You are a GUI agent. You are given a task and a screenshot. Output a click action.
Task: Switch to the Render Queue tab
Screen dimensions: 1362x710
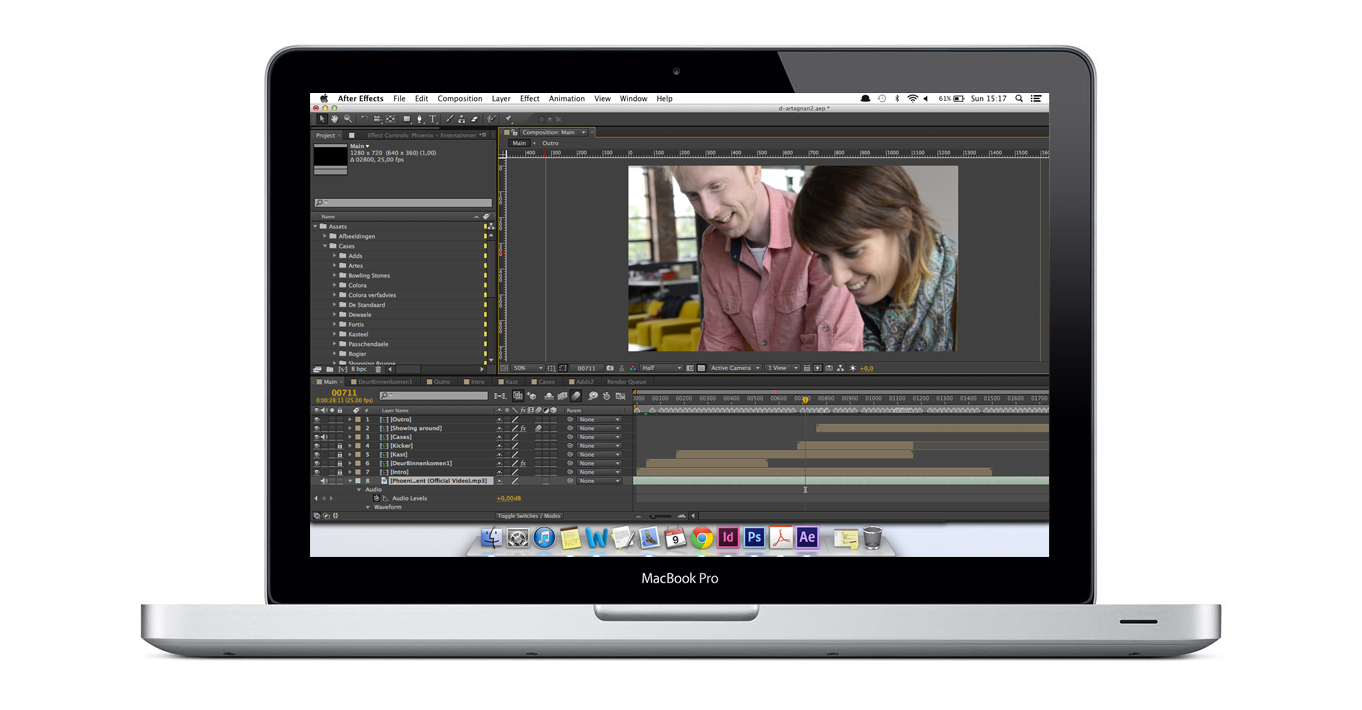tap(627, 382)
